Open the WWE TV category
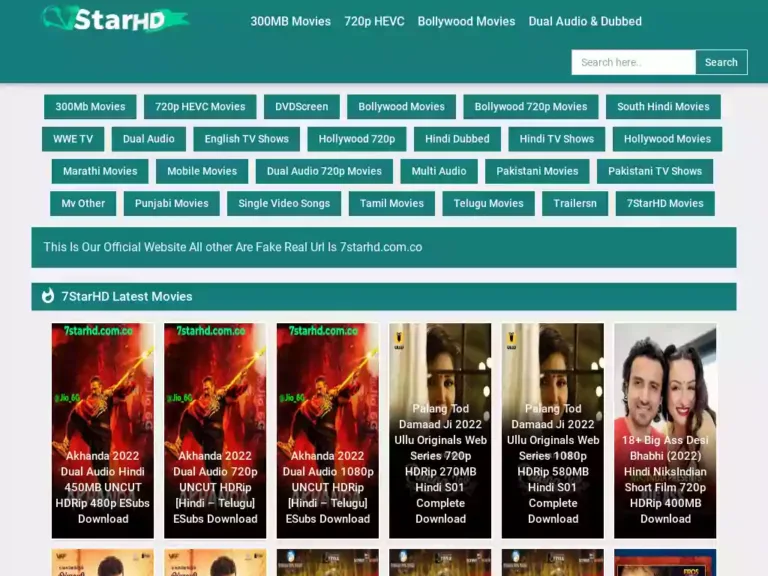Viewport: 768px width, 576px height. click(73, 139)
